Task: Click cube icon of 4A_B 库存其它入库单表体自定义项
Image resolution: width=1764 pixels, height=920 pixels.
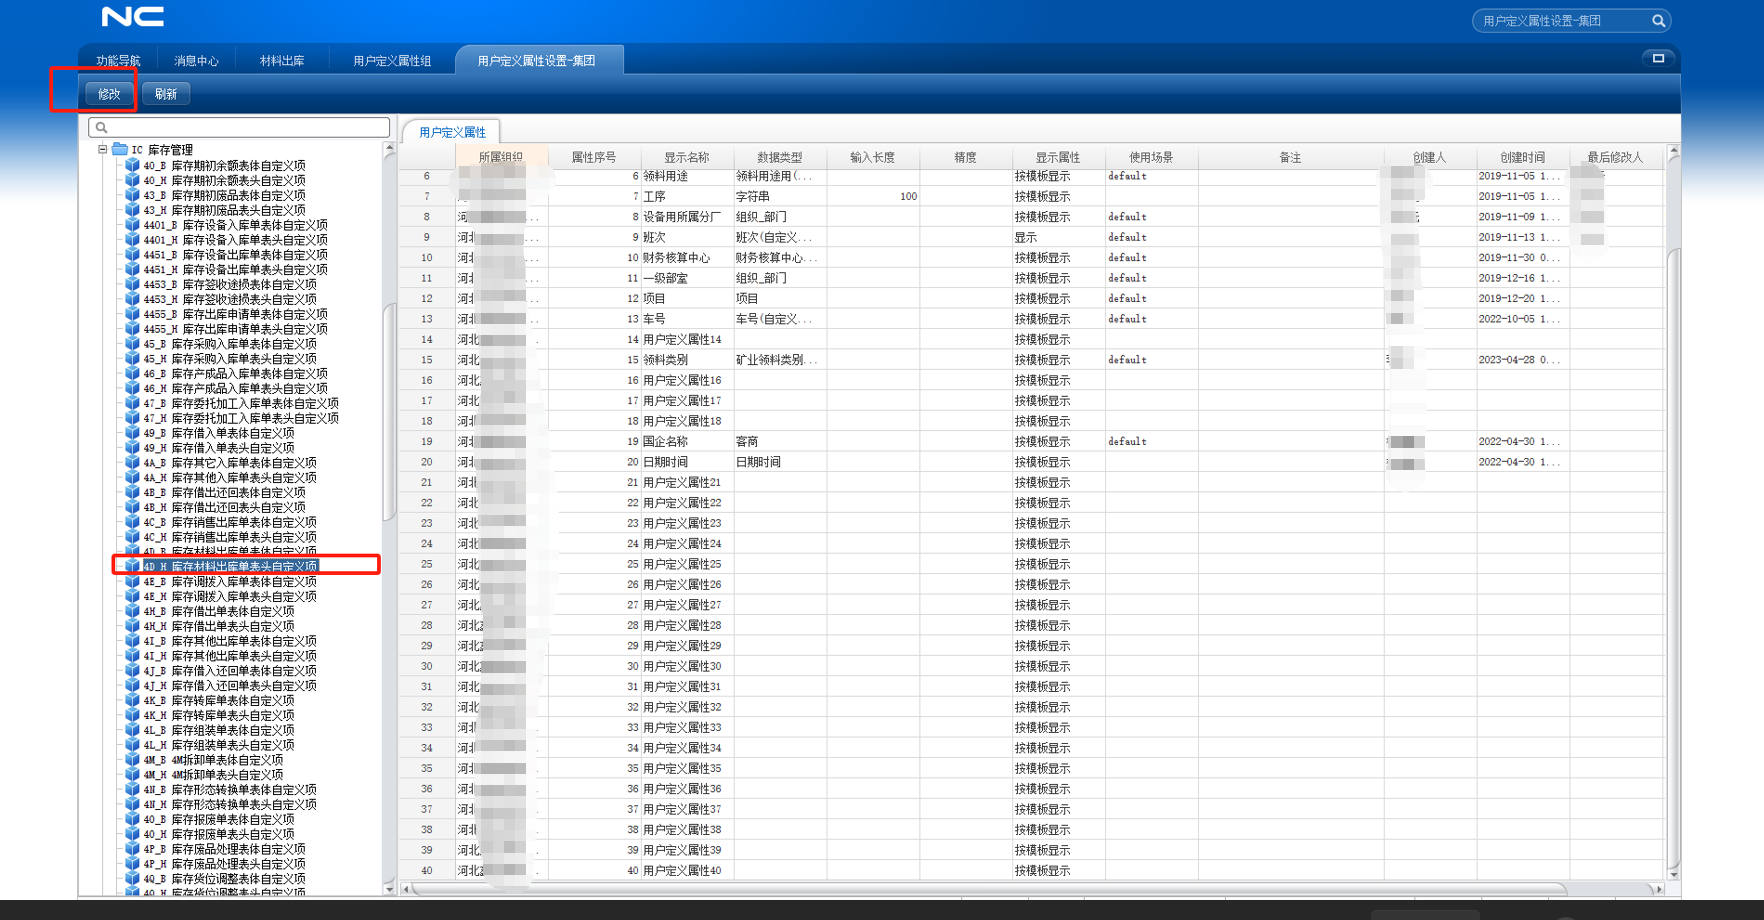Action: point(132,463)
